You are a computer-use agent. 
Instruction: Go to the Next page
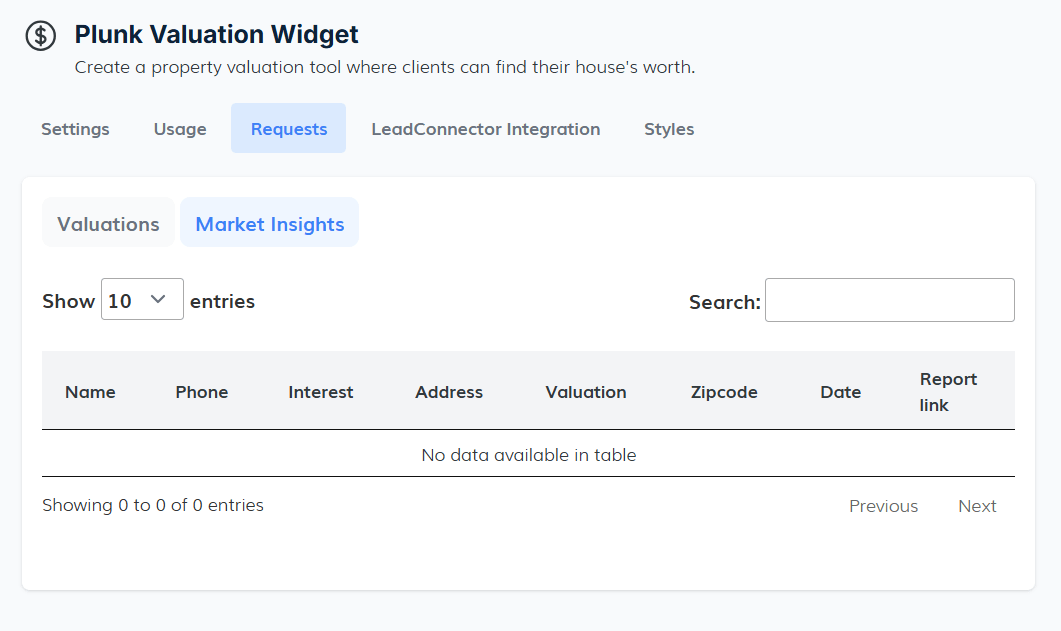click(x=977, y=506)
